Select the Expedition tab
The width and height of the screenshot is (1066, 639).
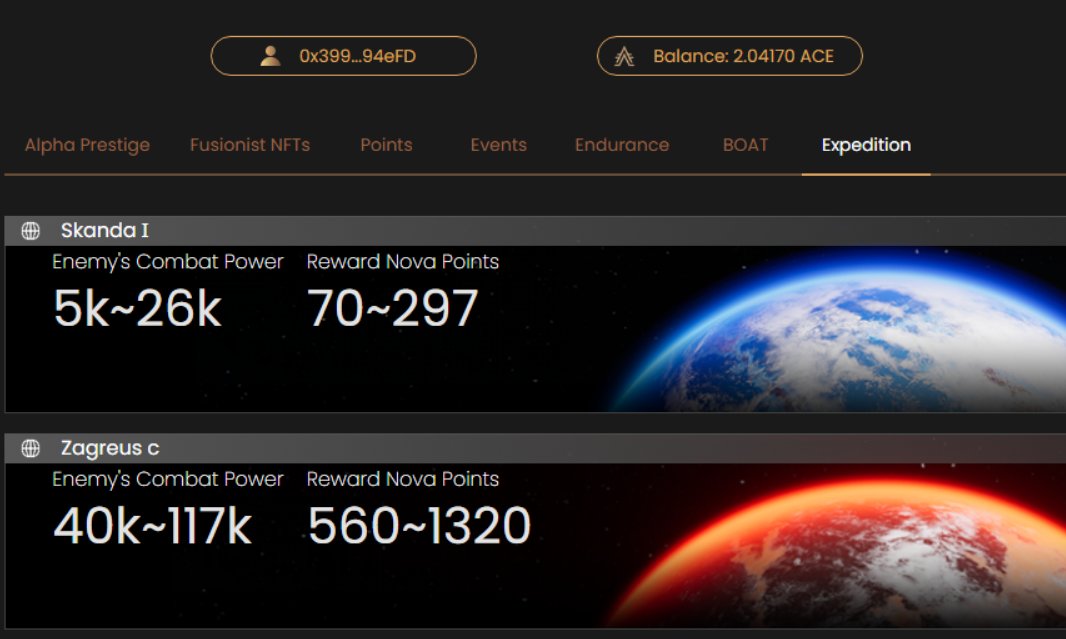(866, 145)
